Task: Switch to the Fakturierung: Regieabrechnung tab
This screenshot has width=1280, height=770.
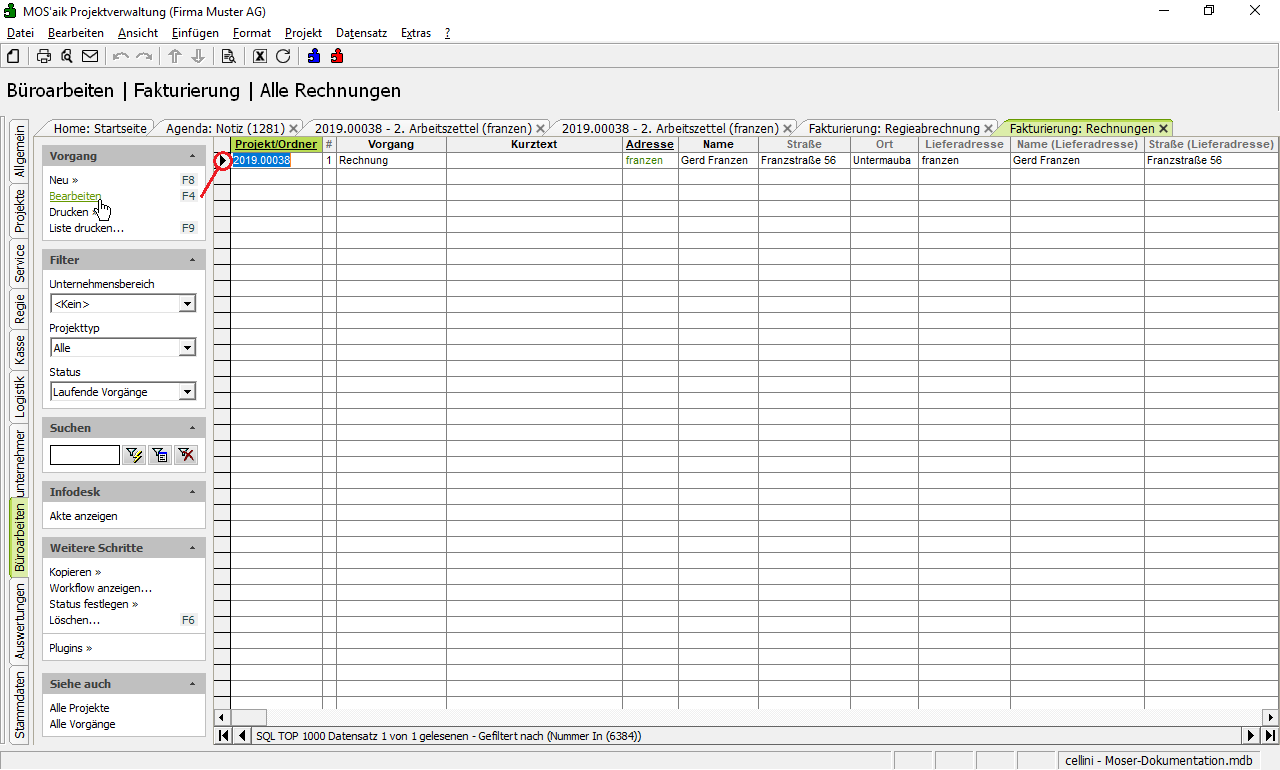Action: pos(894,128)
